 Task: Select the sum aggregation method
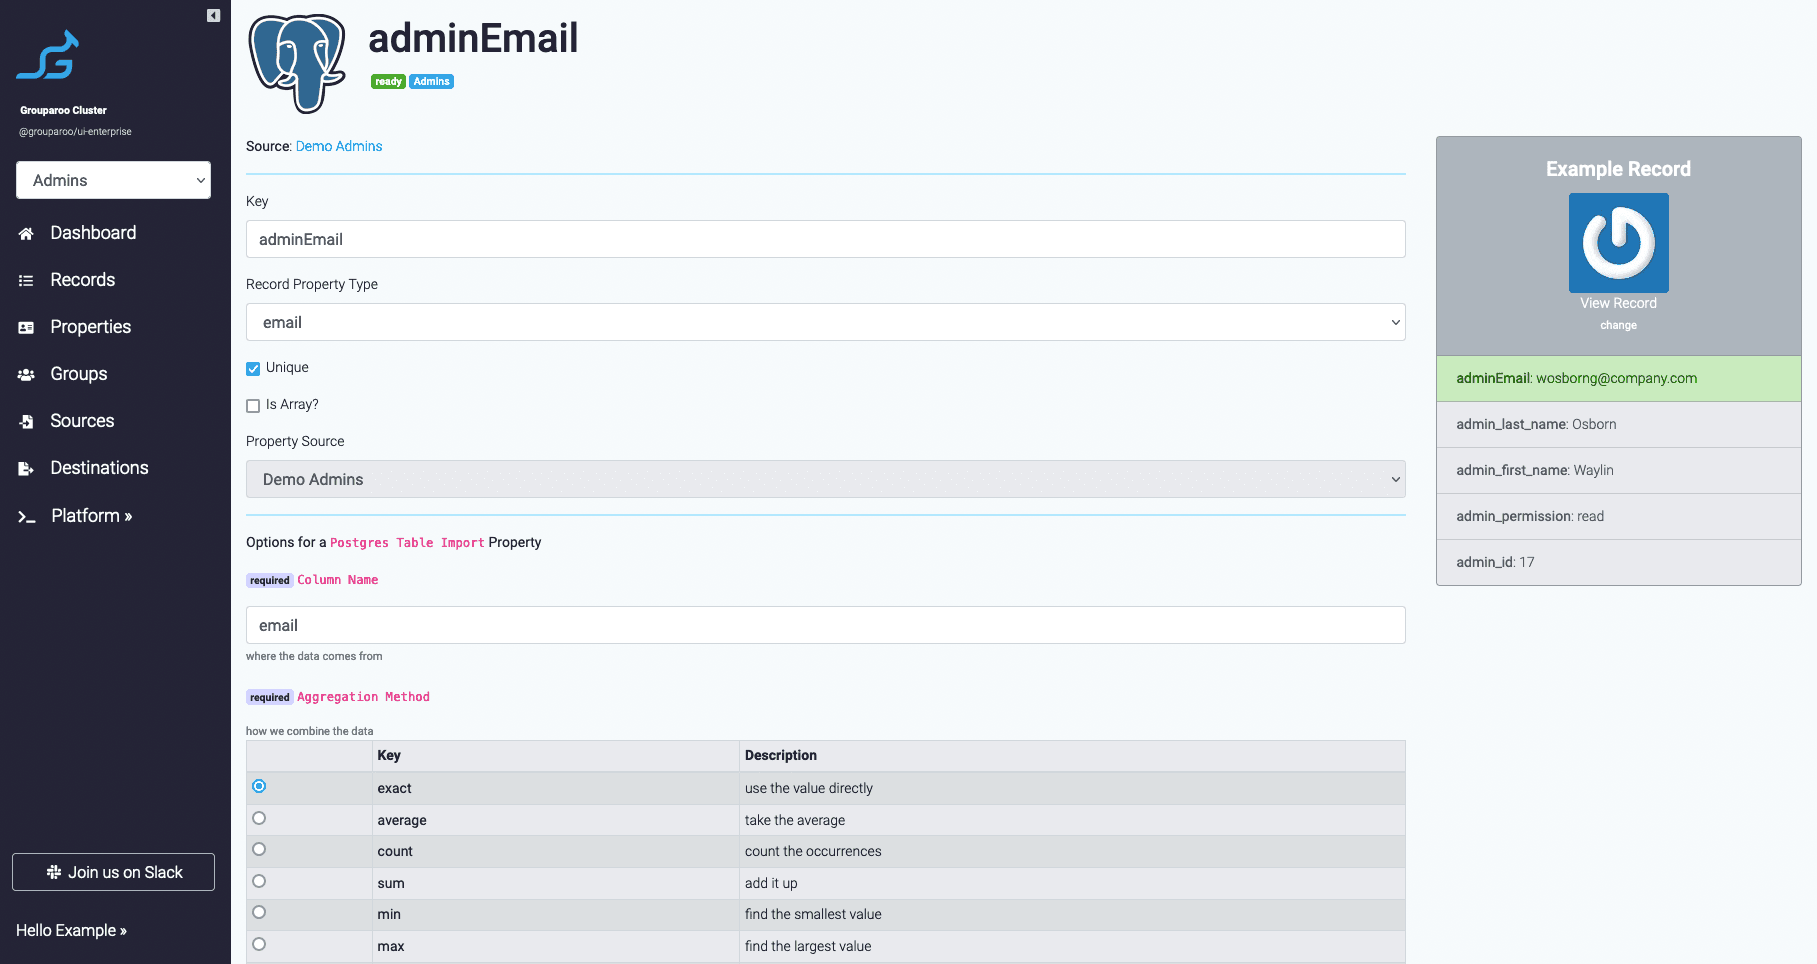pos(259,881)
